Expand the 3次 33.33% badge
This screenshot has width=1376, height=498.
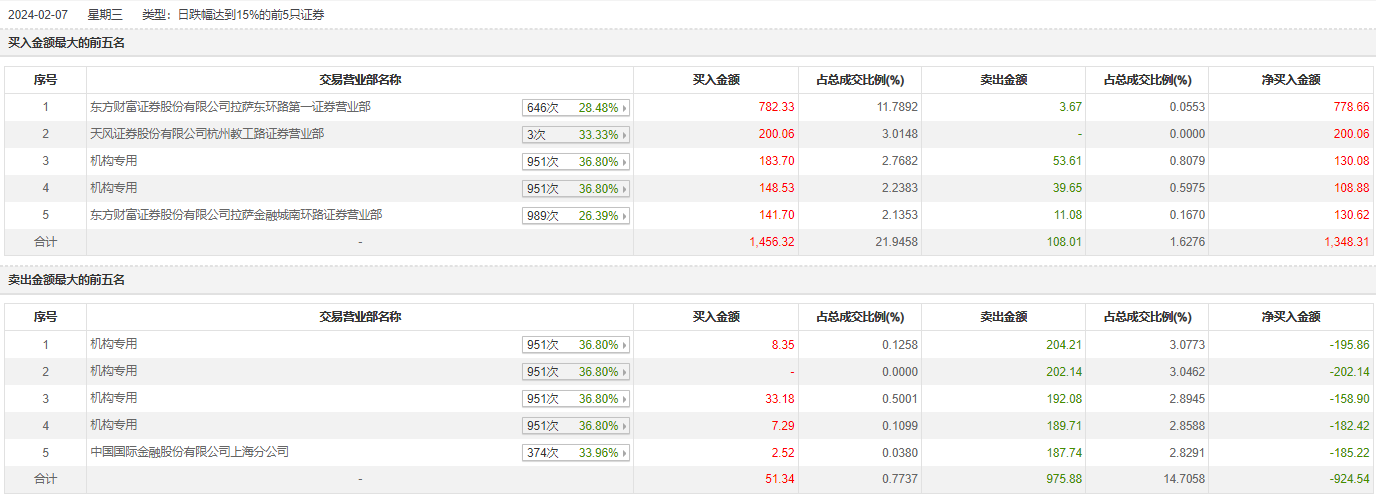tap(576, 135)
